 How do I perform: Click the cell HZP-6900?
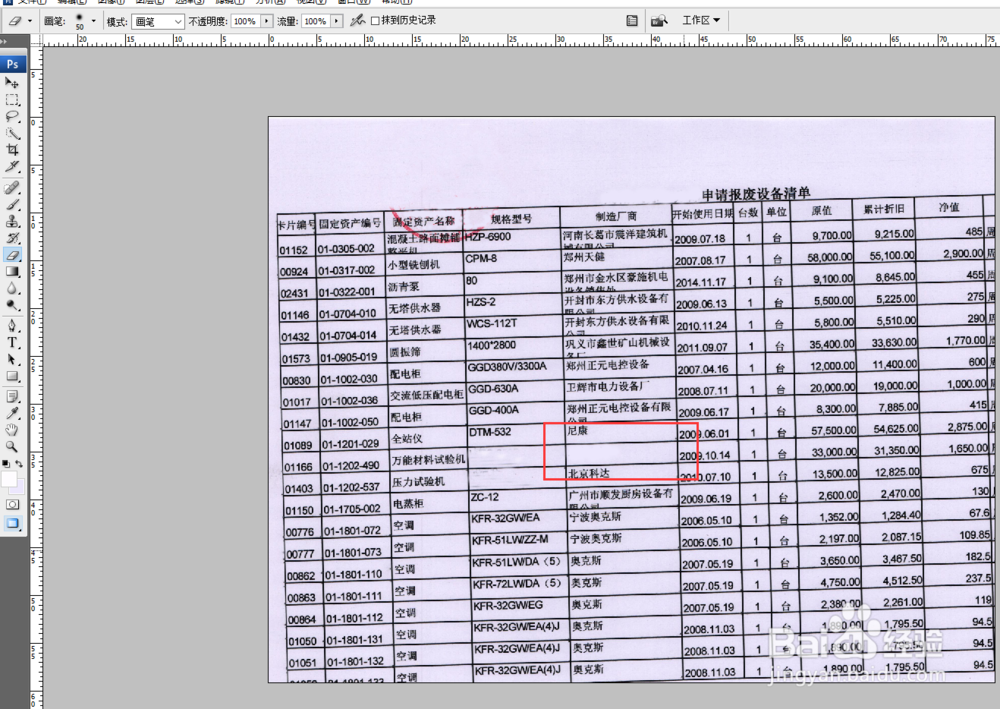point(488,237)
